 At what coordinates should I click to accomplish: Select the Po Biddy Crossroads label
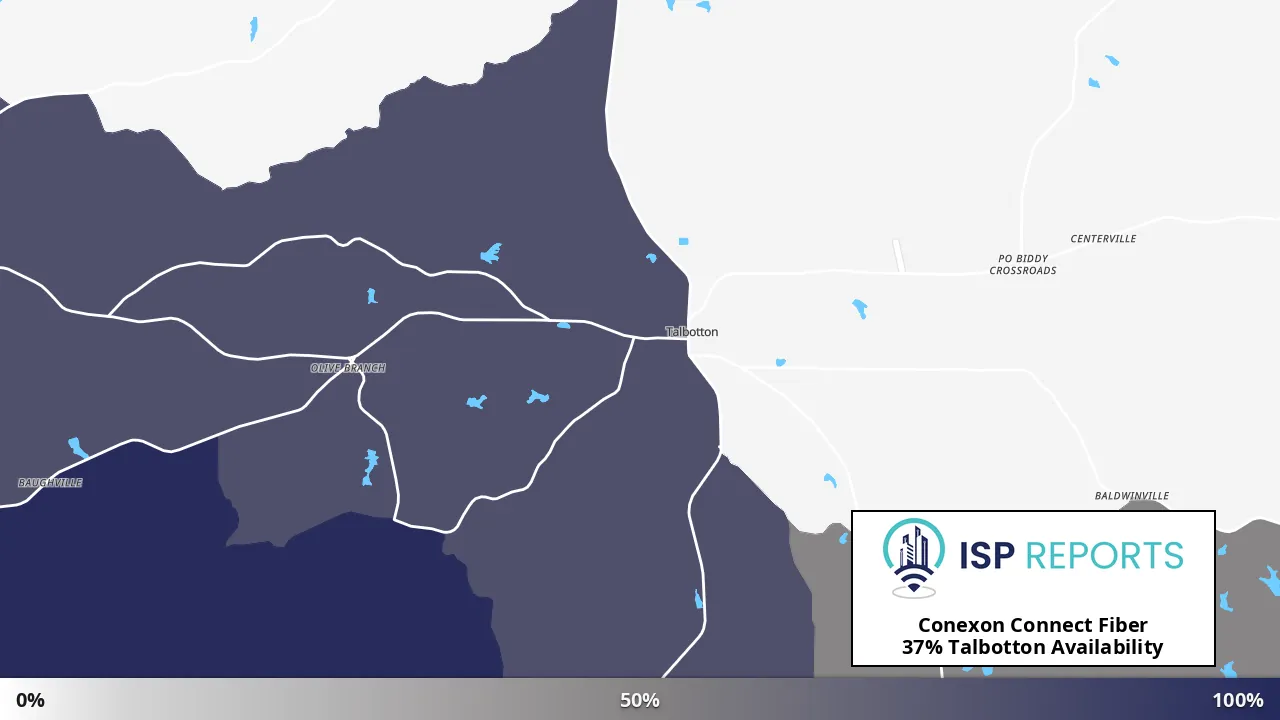click(x=1023, y=265)
